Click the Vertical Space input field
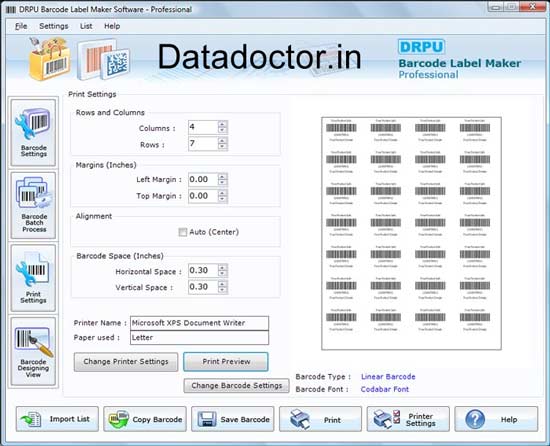Viewport: 550px width, 446px height. pyautogui.click(x=203, y=287)
